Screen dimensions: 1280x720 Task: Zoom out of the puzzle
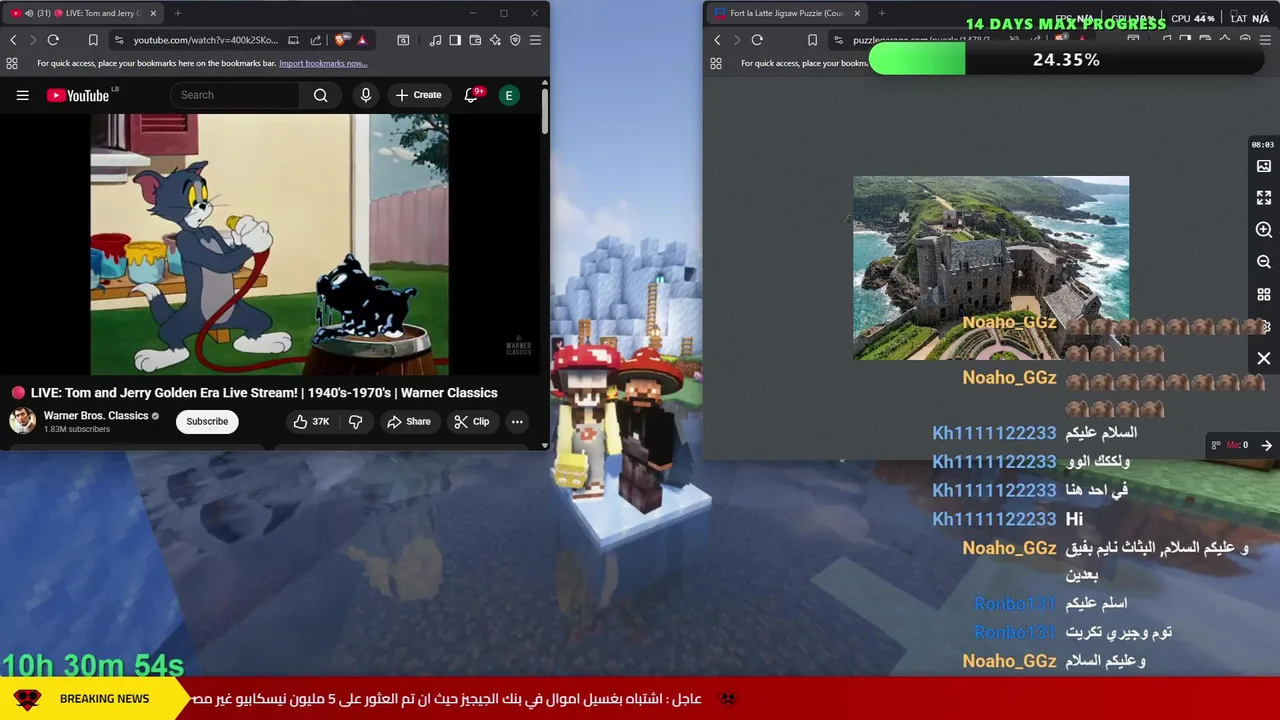[1264, 262]
